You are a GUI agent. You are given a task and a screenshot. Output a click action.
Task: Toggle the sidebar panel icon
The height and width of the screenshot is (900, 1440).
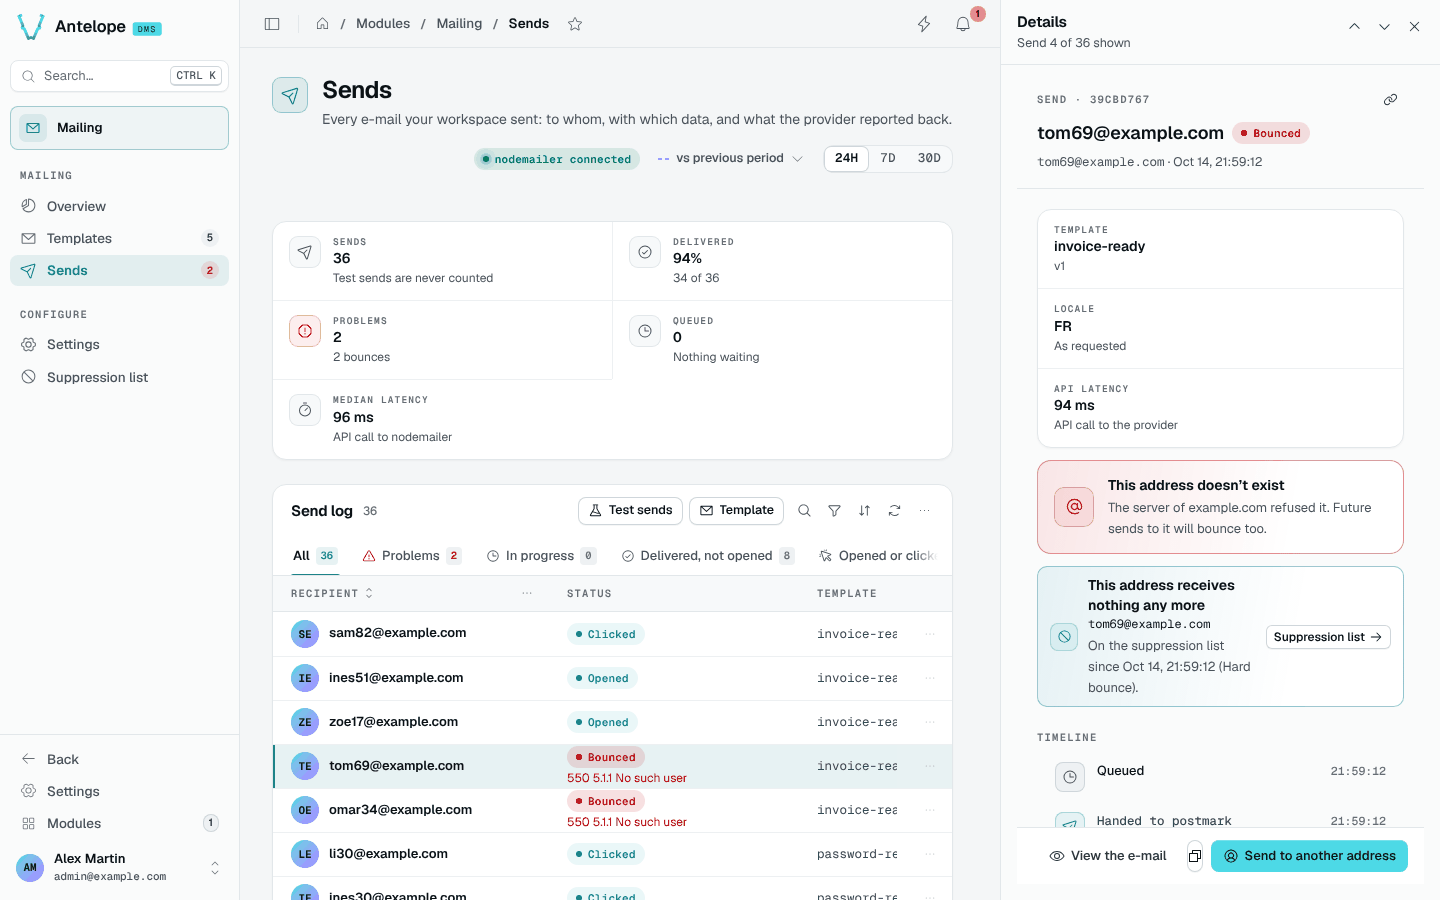tap(272, 24)
